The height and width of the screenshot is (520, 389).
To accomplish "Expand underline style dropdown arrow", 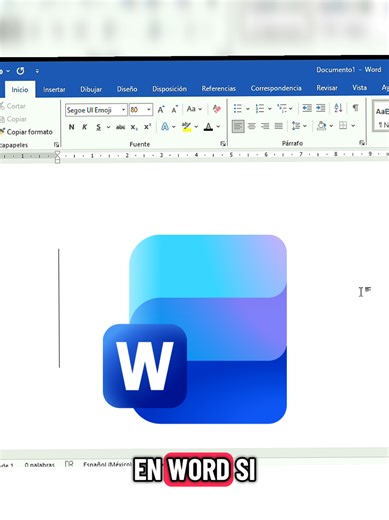I will (108, 127).
